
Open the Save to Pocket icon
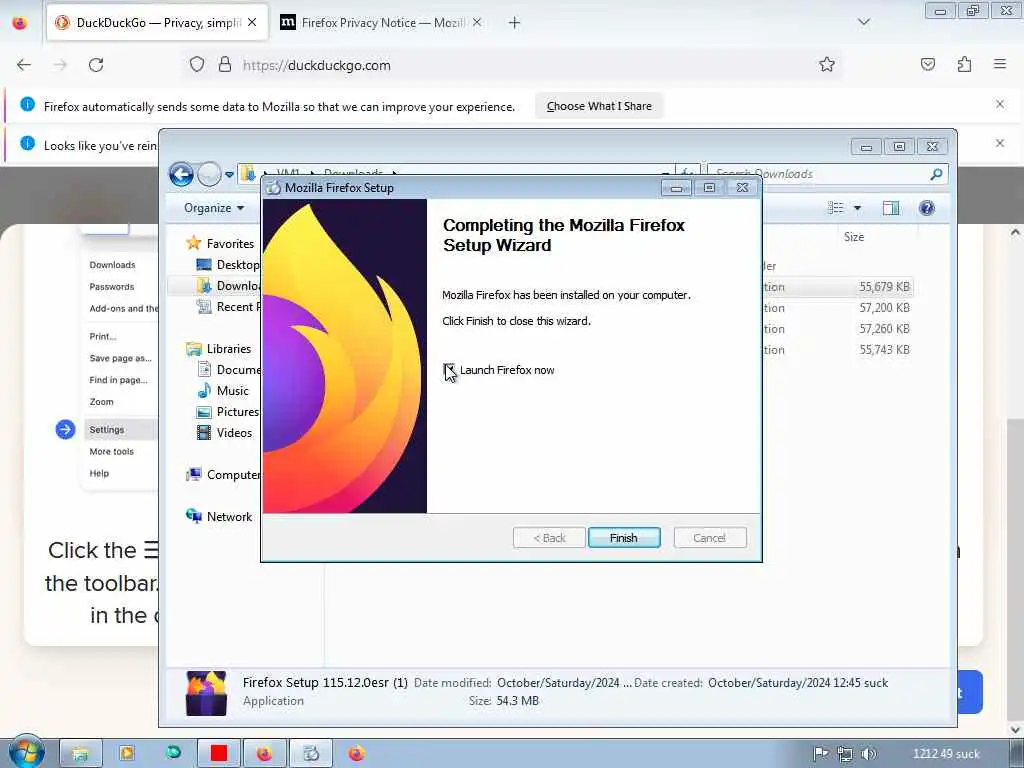point(927,65)
